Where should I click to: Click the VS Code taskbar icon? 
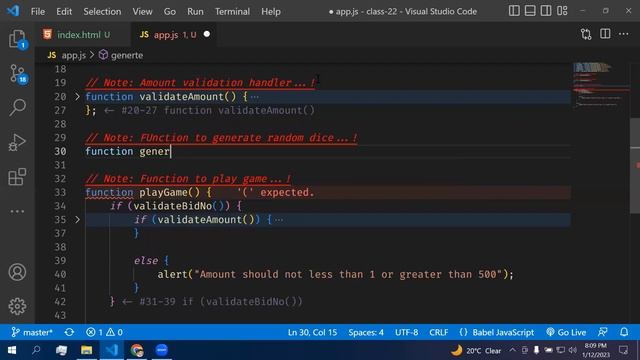112,350
